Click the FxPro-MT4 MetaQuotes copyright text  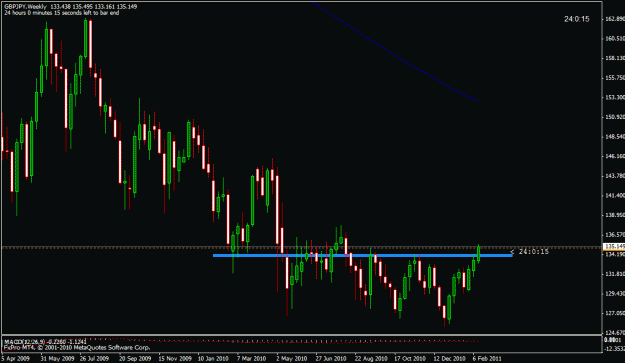pyautogui.click(x=77, y=347)
